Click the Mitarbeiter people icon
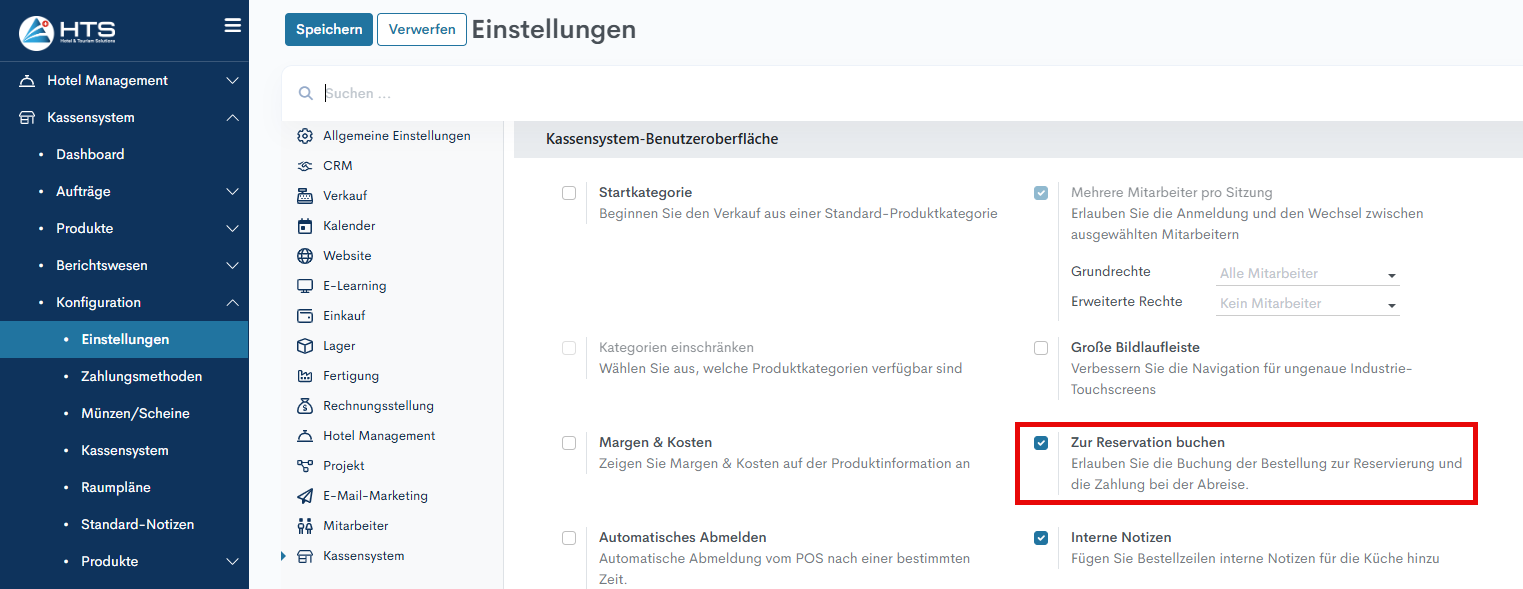The height and width of the screenshot is (589, 1523). [x=305, y=526]
